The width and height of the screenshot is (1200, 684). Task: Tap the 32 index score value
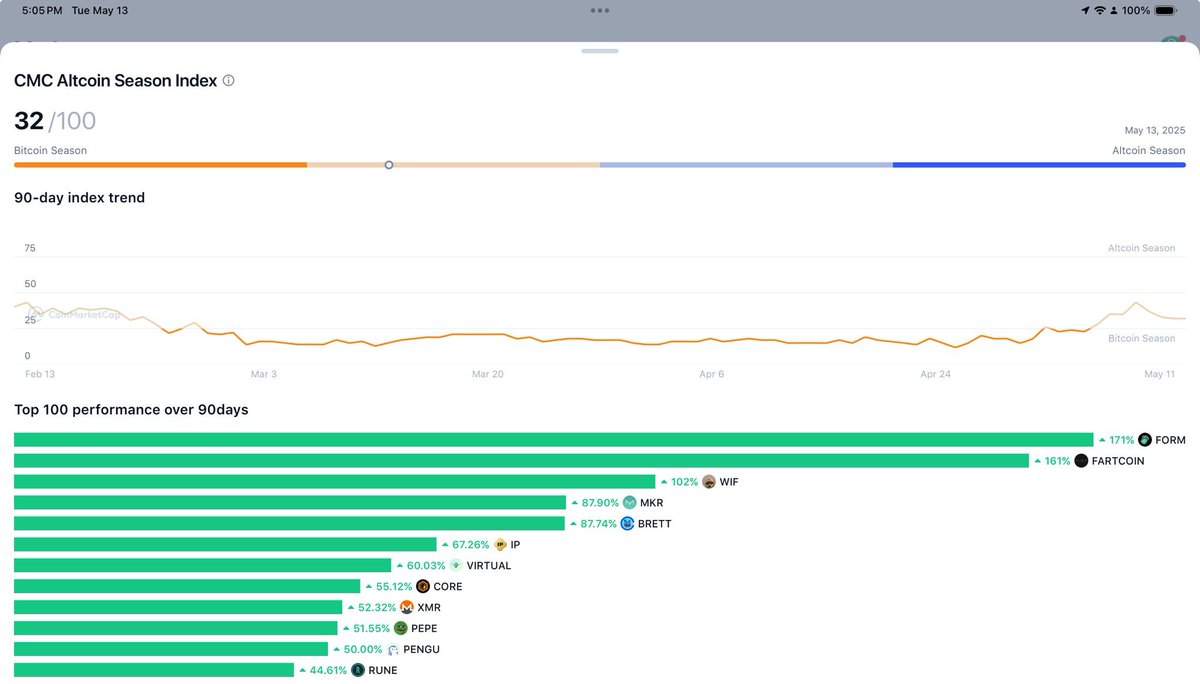tap(29, 121)
